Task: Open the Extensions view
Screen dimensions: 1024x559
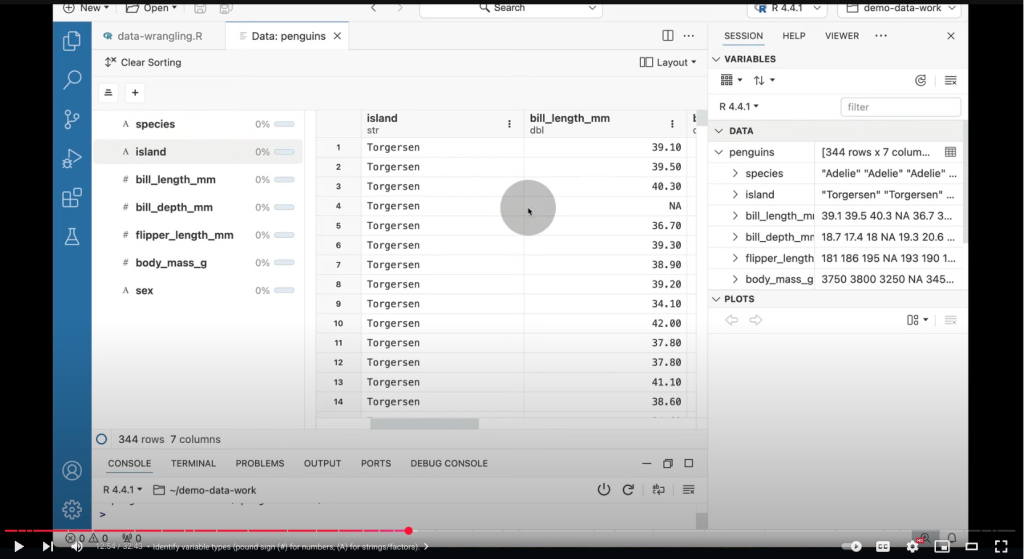Action: click(x=72, y=197)
